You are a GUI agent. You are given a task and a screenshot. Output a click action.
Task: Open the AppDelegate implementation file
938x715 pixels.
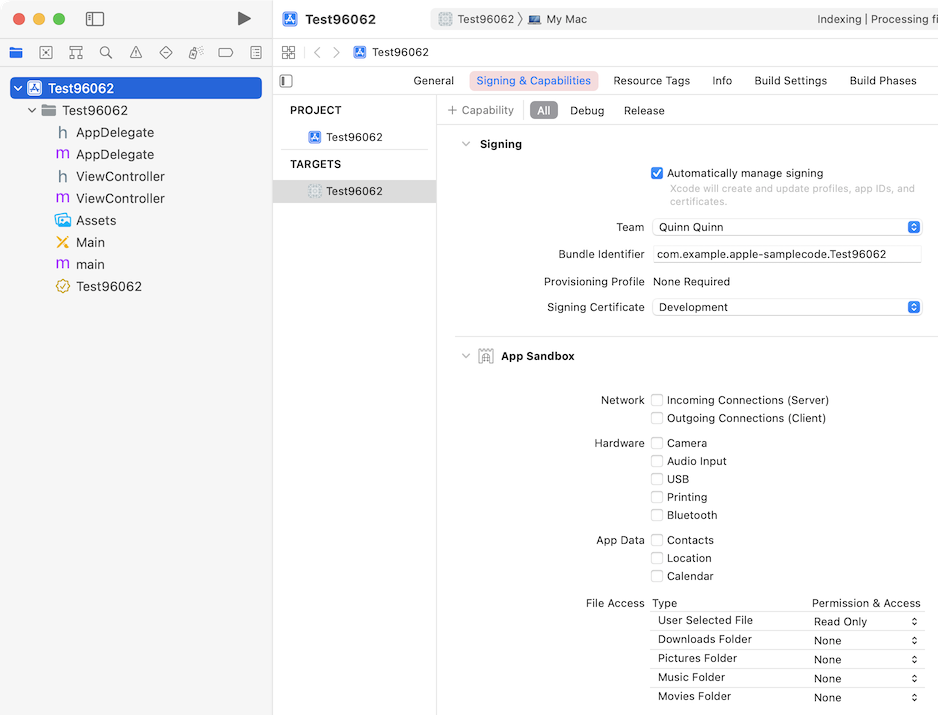[x=115, y=155]
